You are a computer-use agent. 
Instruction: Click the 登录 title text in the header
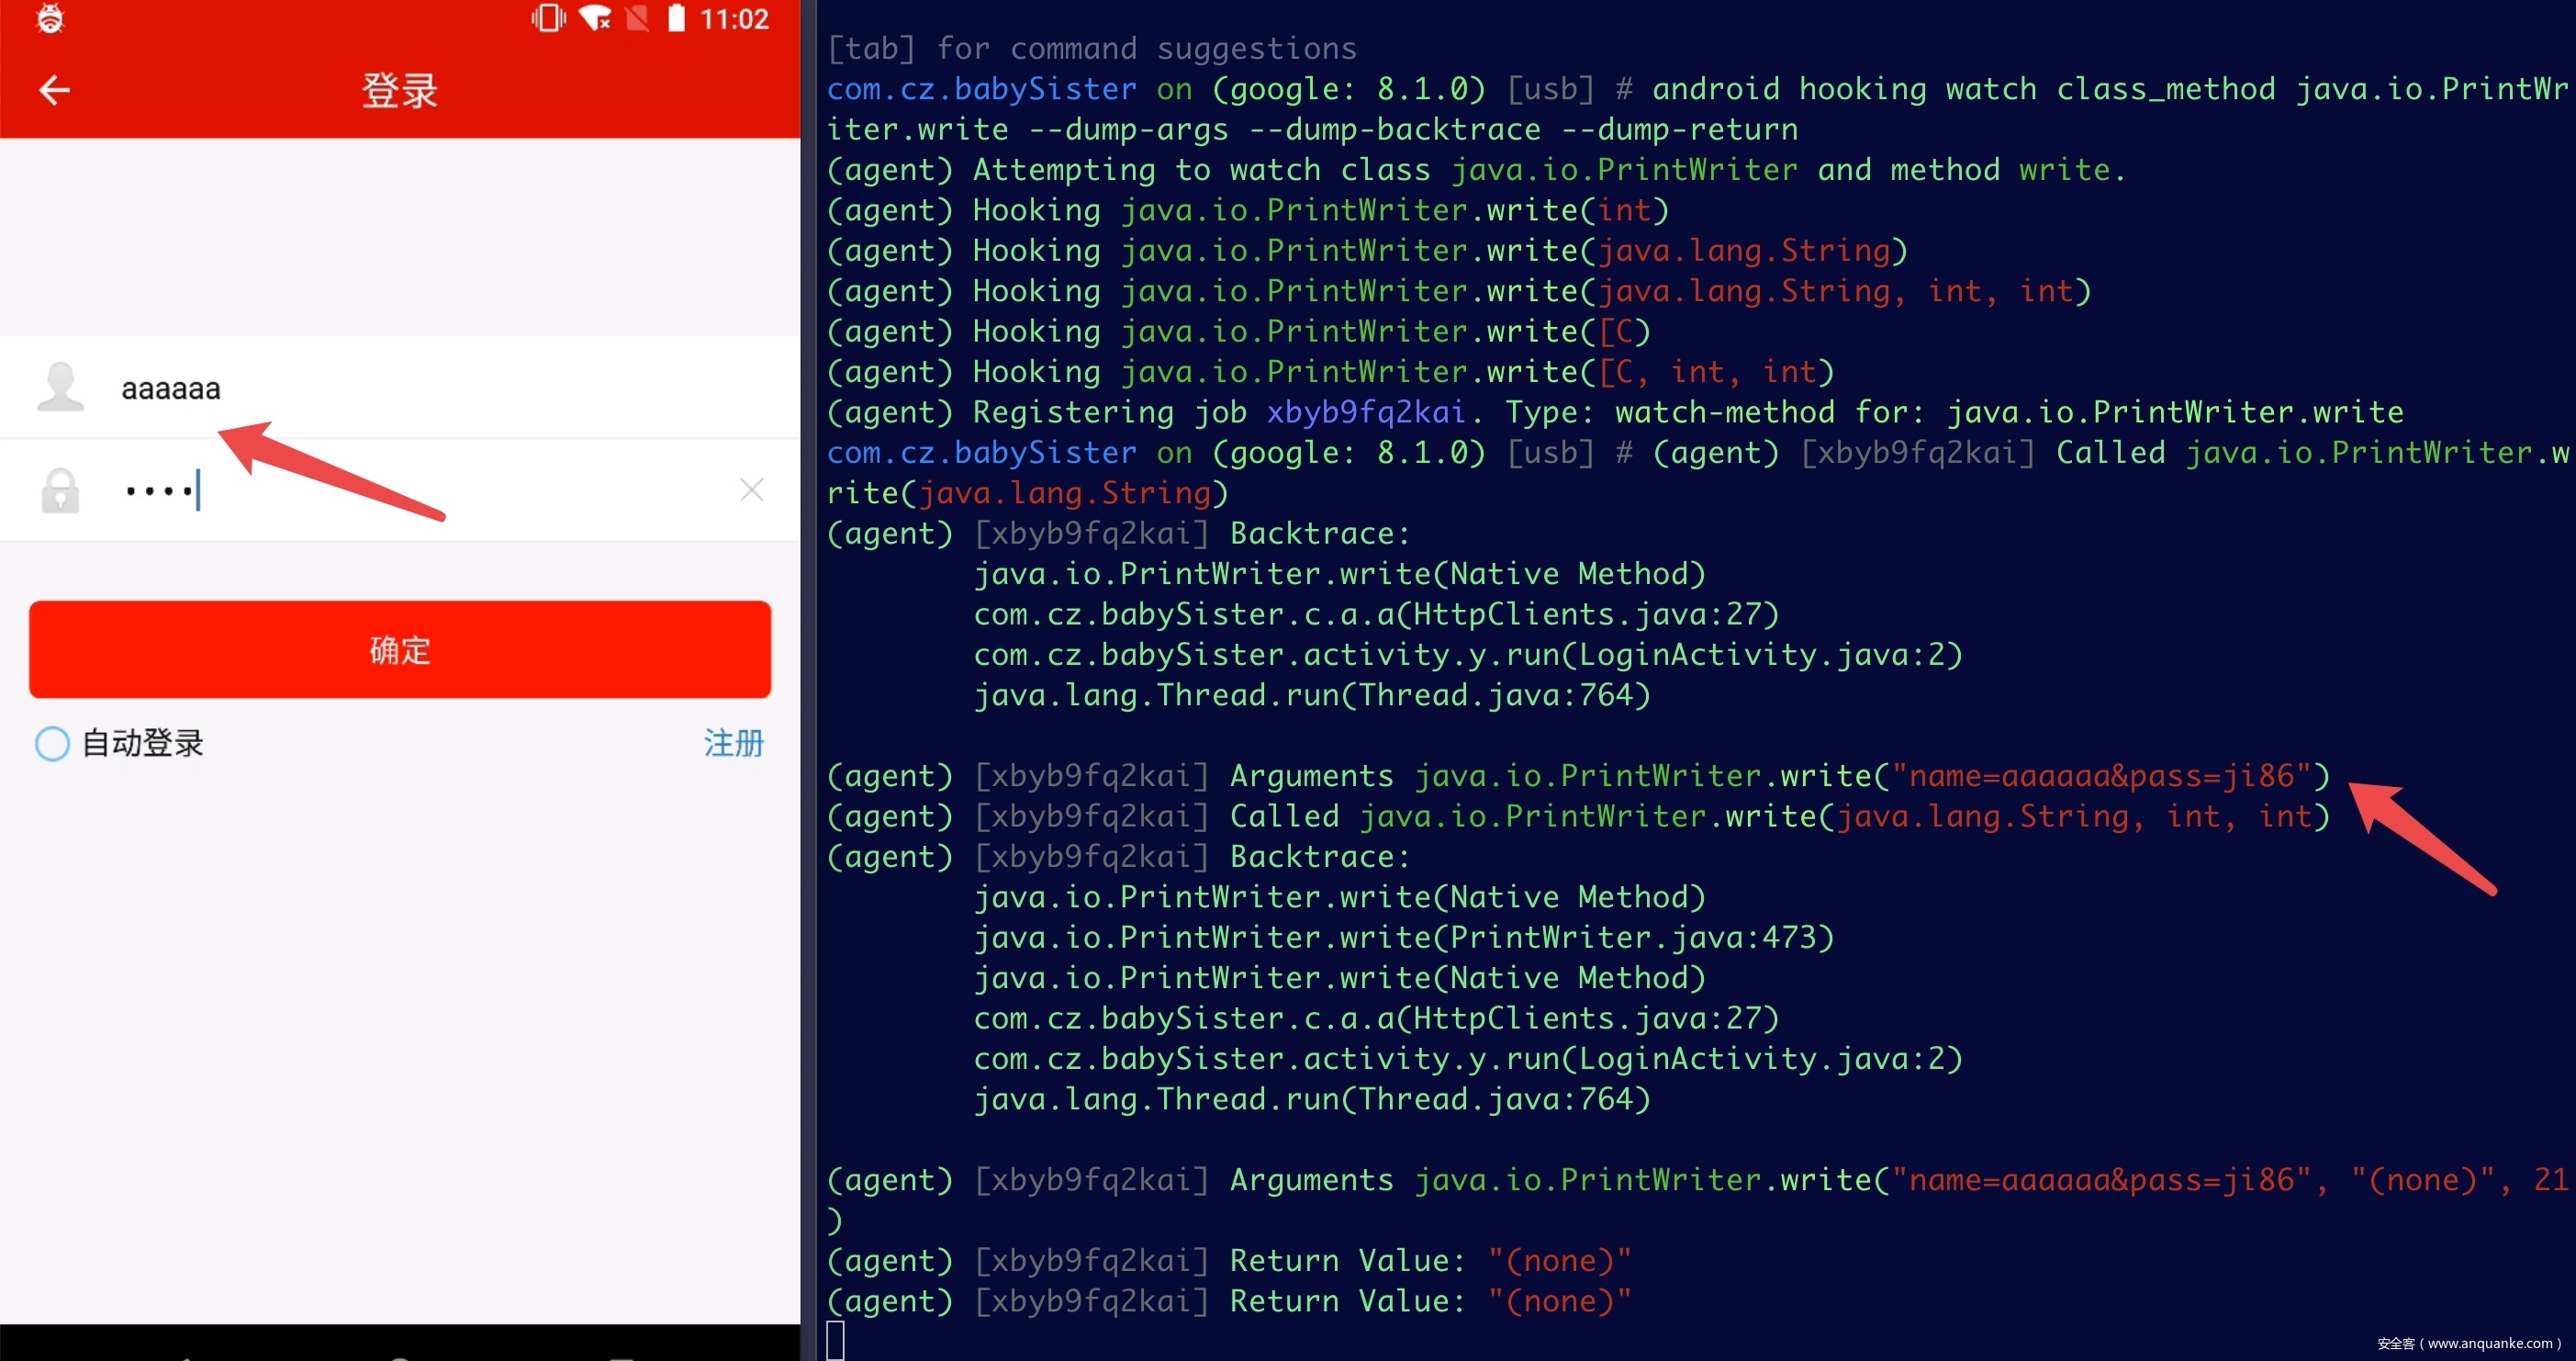click(399, 91)
